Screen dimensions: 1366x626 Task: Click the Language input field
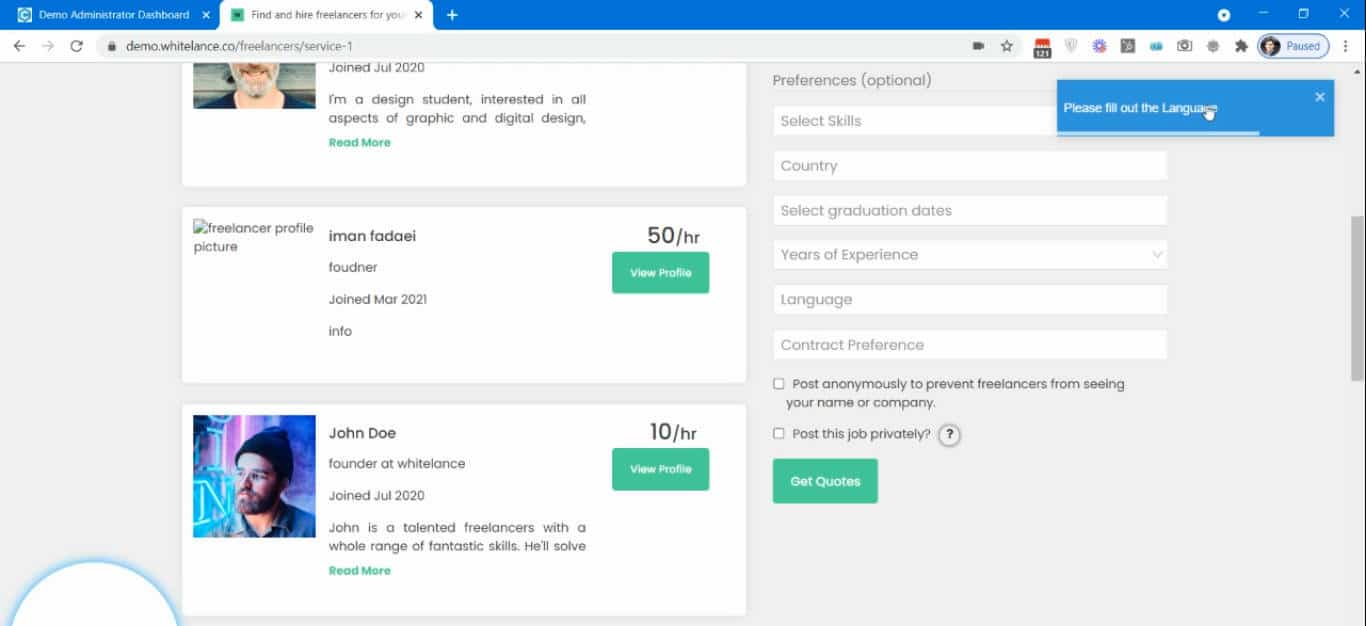click(970, 300)
